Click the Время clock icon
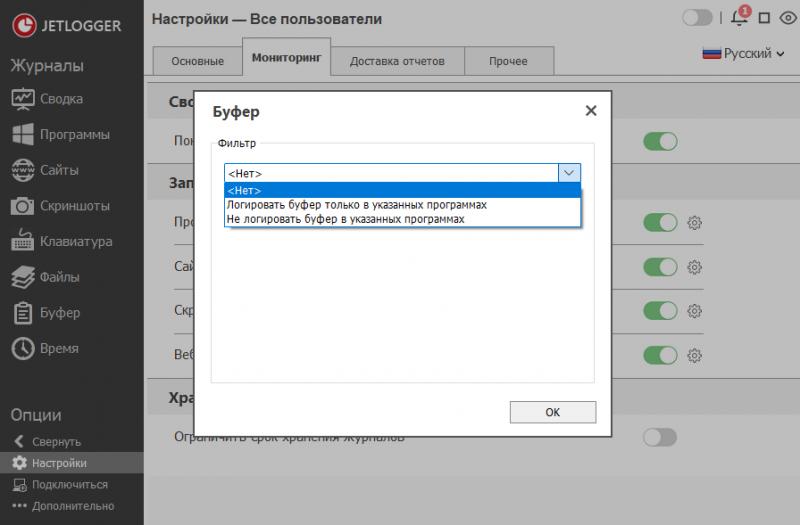This screenshot has width=800, height=525. (23, 348)
